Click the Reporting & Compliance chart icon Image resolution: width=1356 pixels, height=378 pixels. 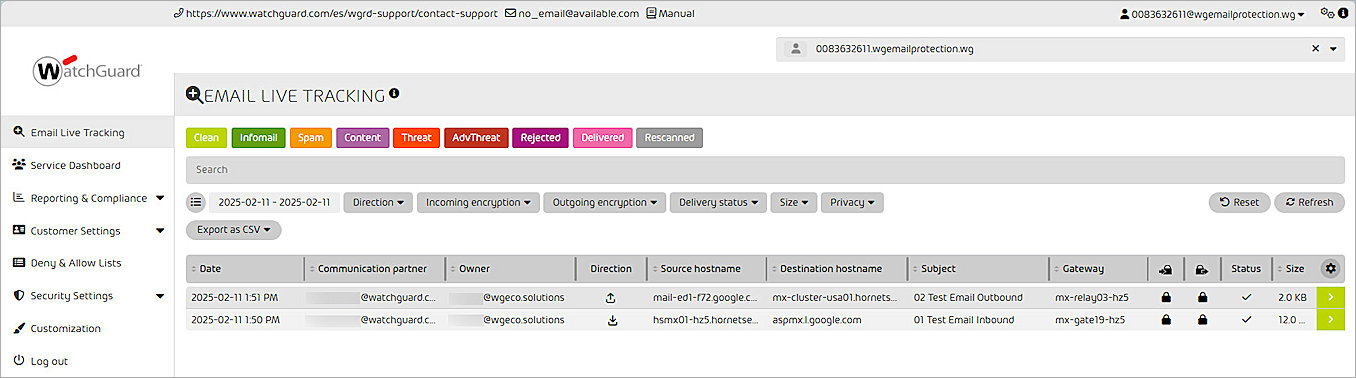19,198
